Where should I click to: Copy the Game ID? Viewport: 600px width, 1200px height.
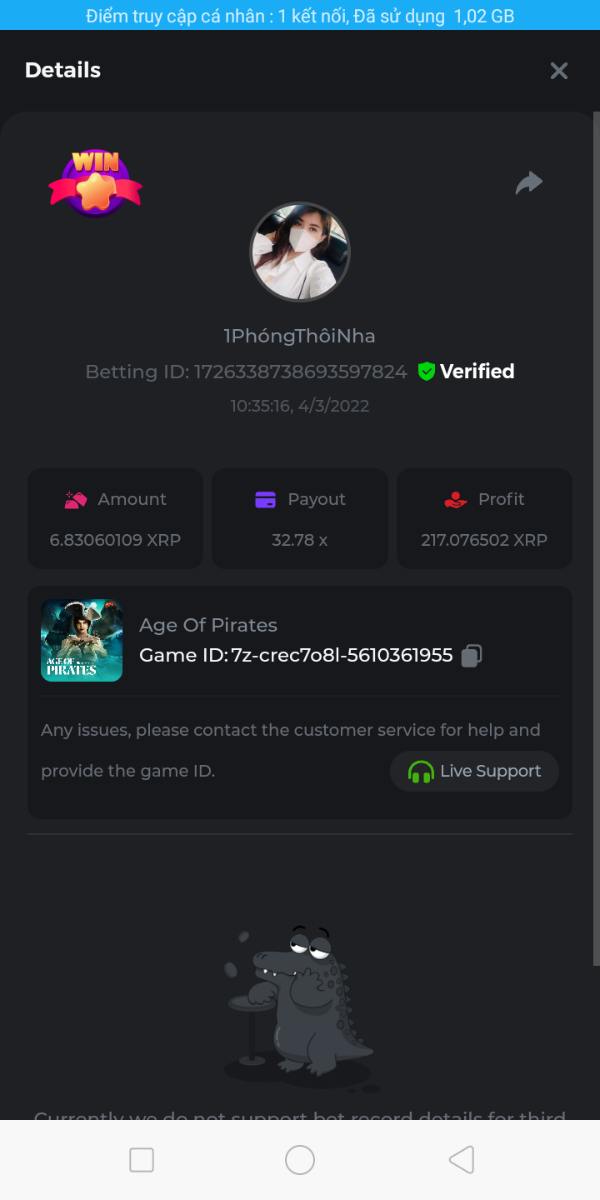(x=472, y=655)
